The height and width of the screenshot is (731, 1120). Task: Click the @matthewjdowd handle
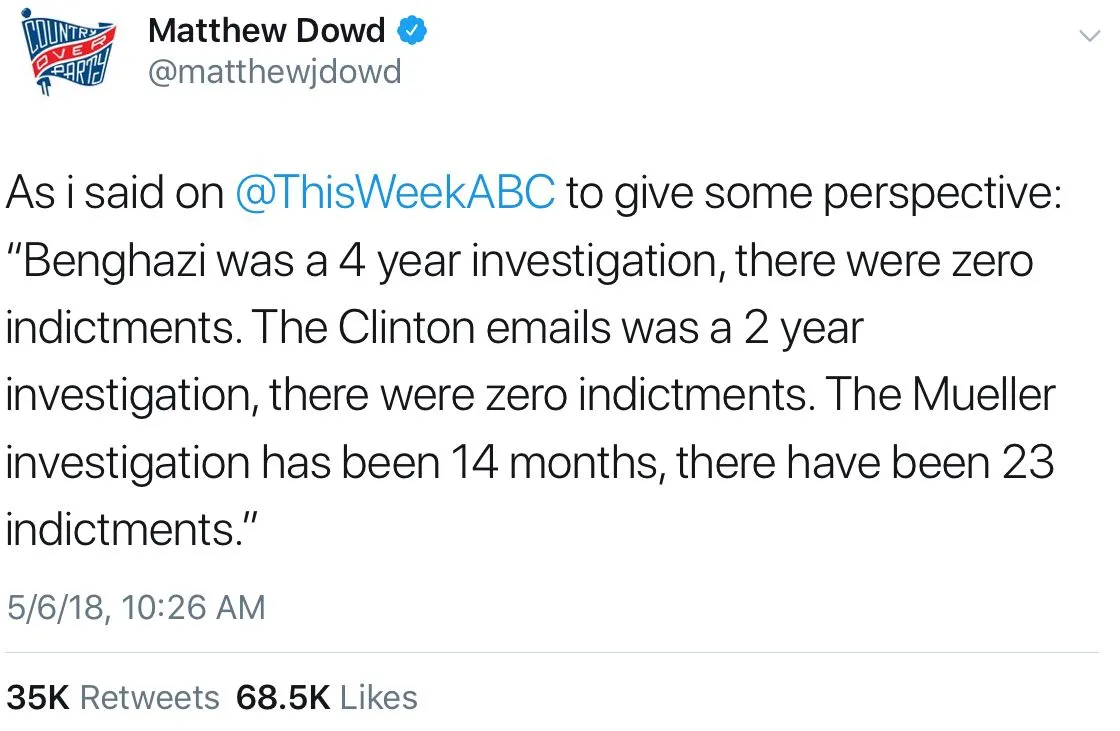pos(274,72)
